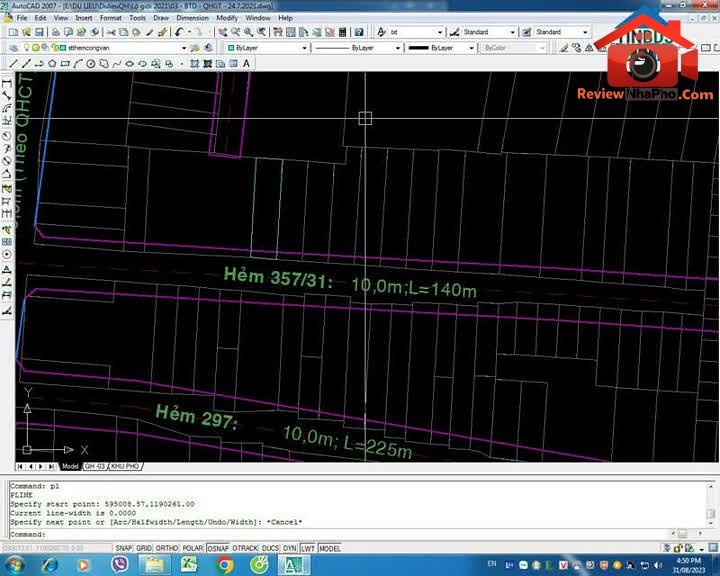
Task: Open the Format menu
Action: click(x=111, y=18)
